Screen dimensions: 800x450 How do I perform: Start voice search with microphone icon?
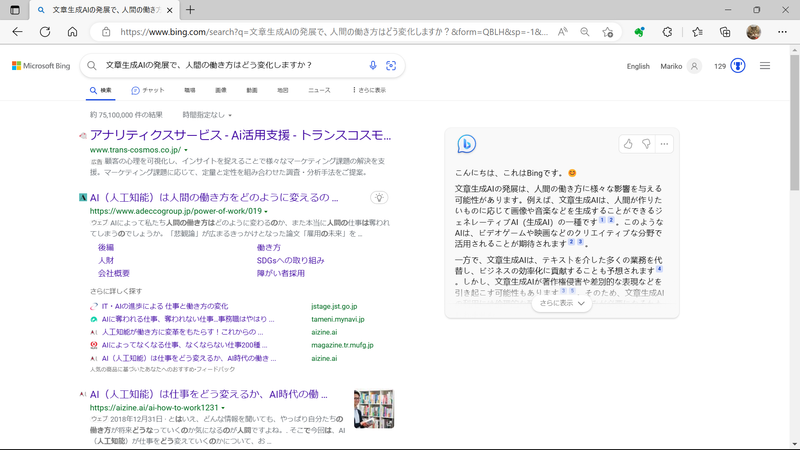pos(373,65)
